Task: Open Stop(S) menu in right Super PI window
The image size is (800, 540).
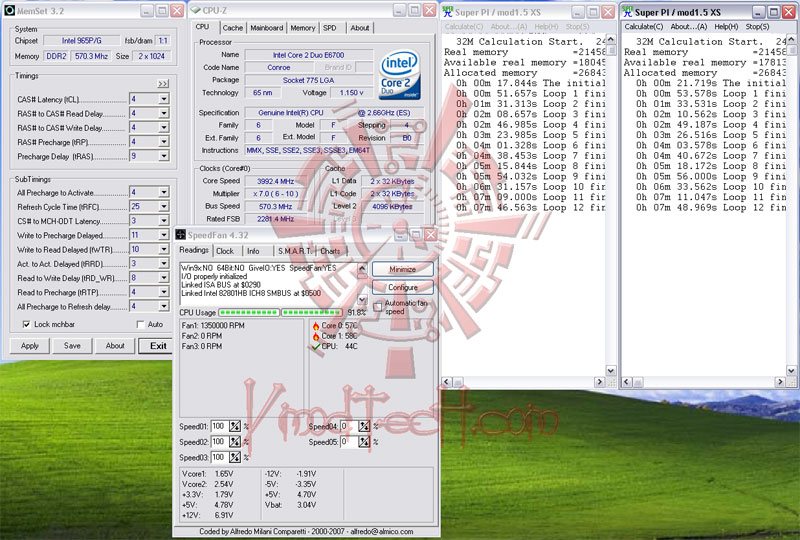Action: (757, 27)
